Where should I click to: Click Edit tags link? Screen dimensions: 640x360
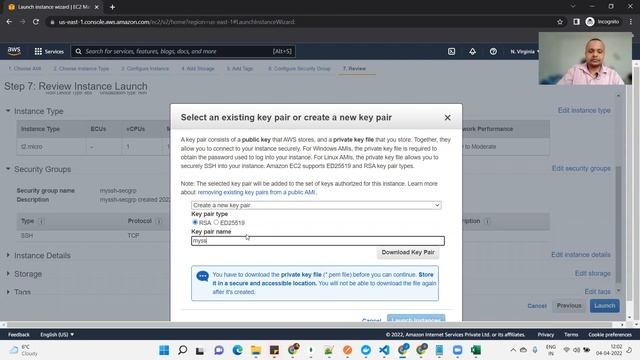598,291
